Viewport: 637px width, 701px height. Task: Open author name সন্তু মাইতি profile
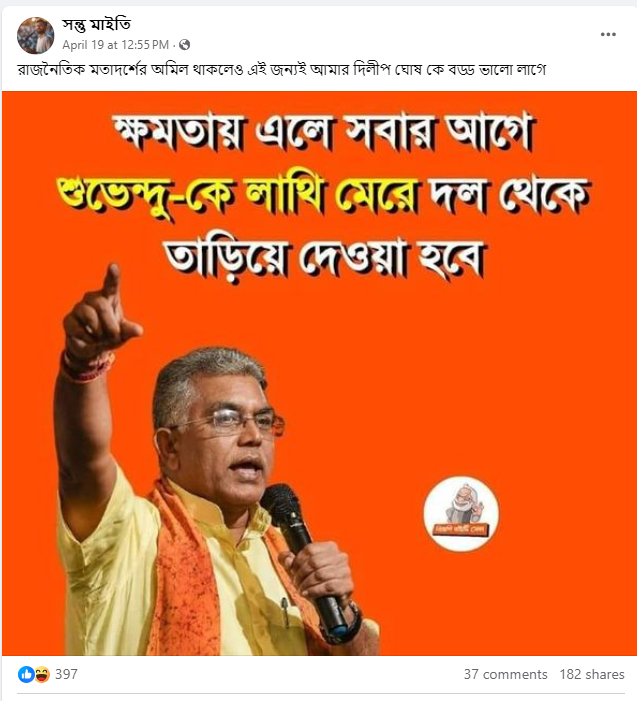[x=97, y=25]
